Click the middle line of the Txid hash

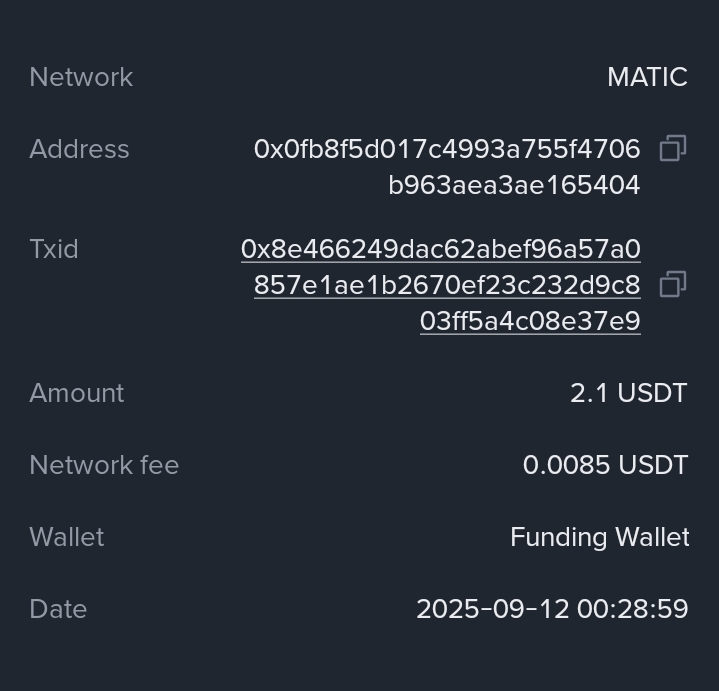pyautogui.click(x=447, y=285)
